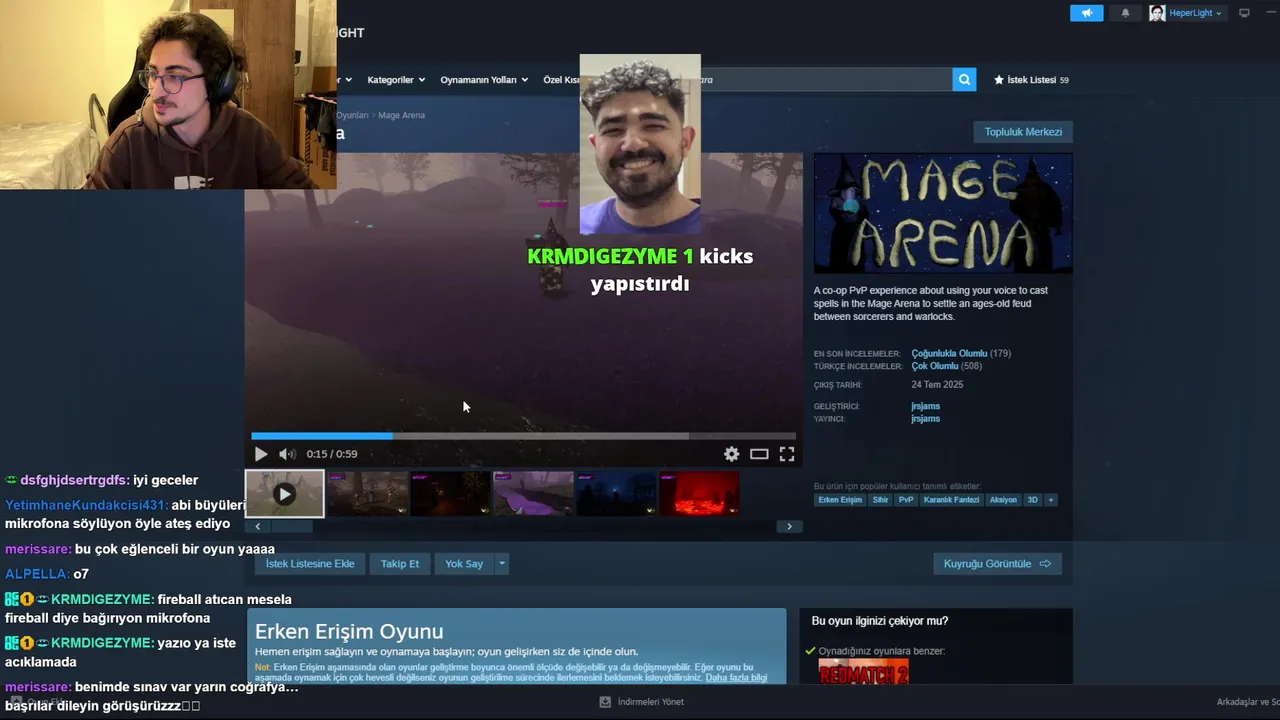Screen dimensions: 1280x720
Task: Enter fullscreen on the trailer video
Action: click(x=787, y=454)
